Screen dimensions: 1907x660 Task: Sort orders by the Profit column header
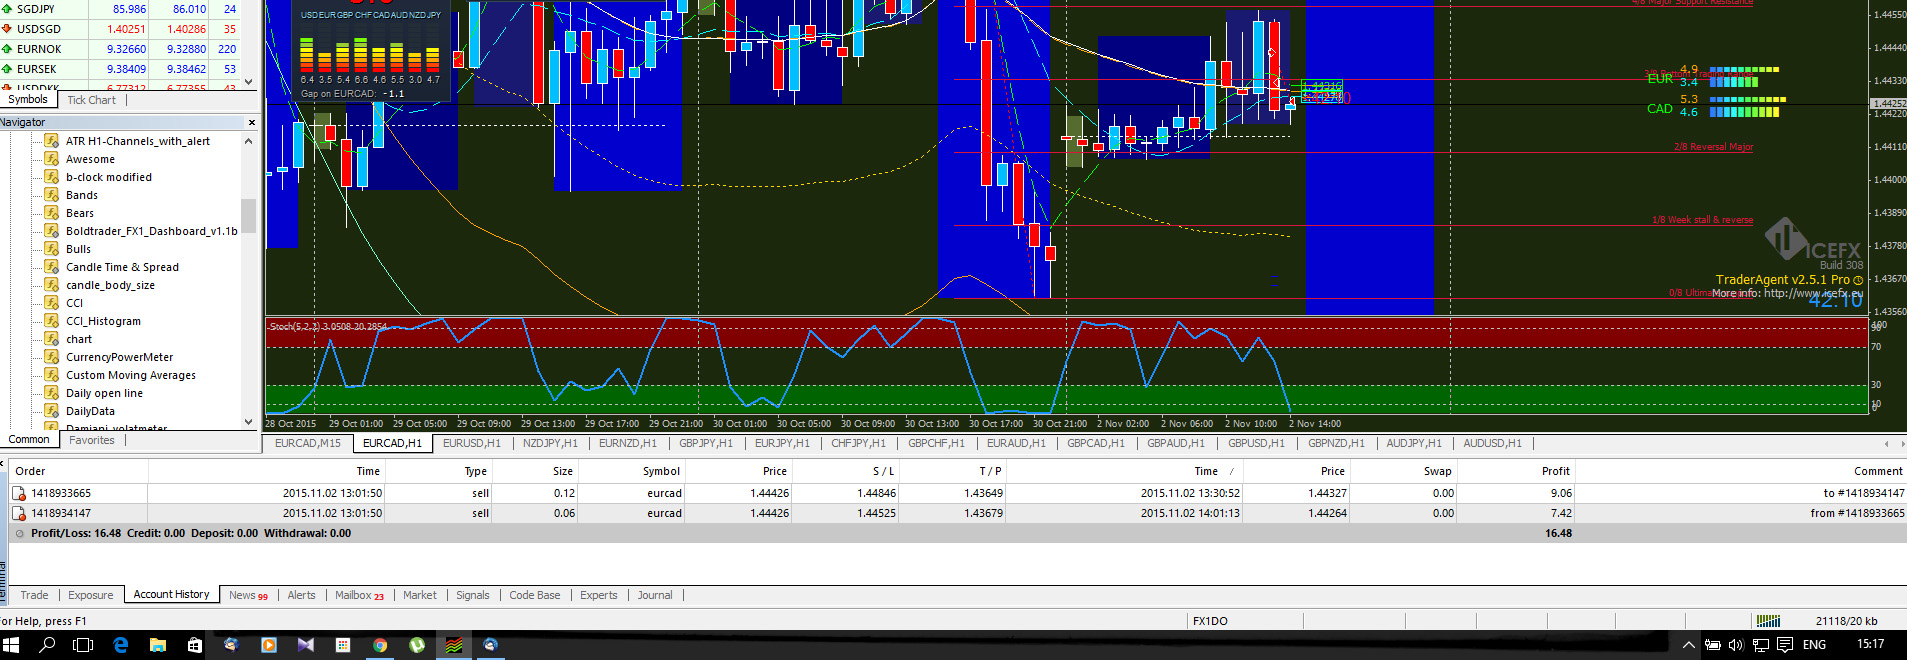click(1555, 471)
